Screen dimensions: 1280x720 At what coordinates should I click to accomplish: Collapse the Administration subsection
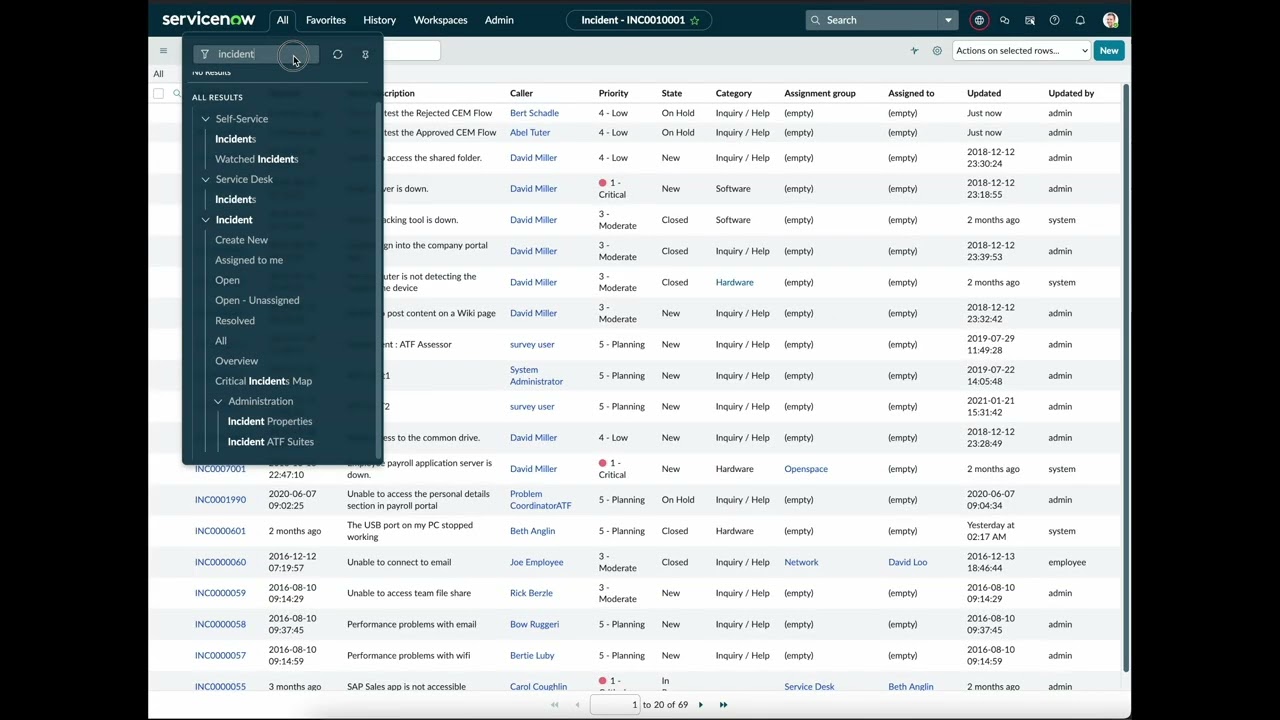click(x=218, y=401)
